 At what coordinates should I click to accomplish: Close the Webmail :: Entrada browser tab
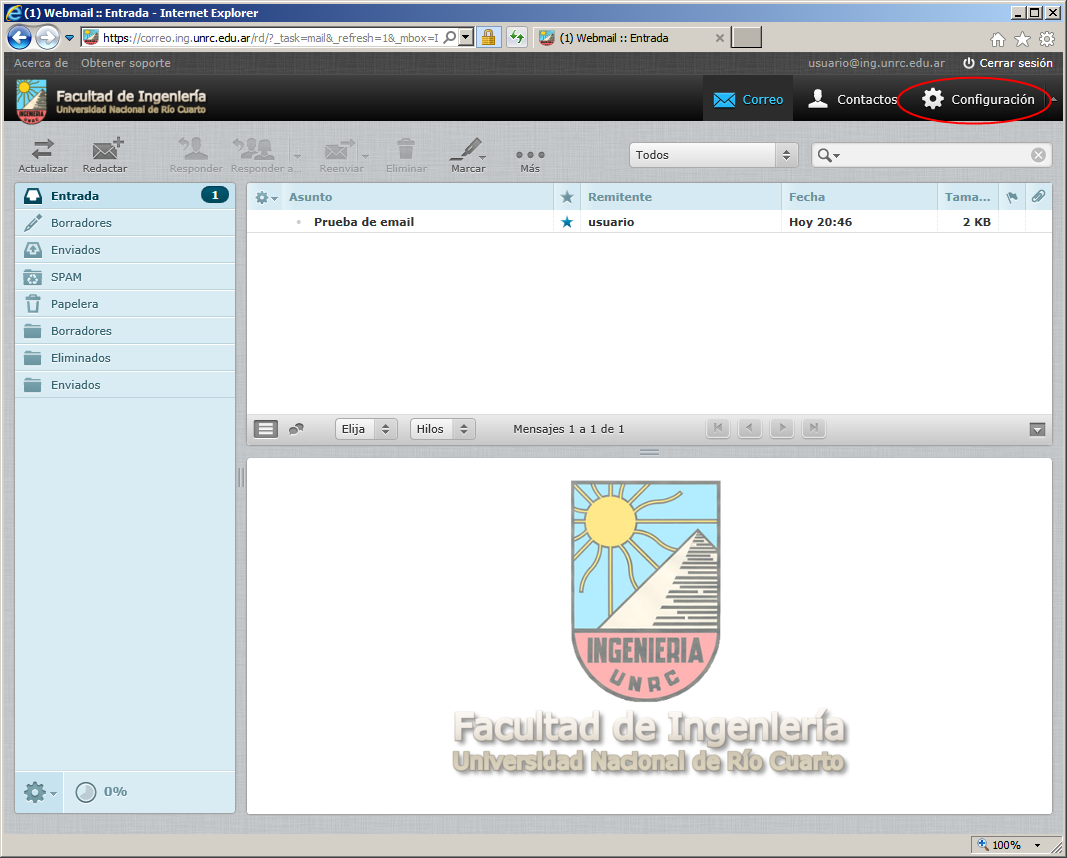719,38
